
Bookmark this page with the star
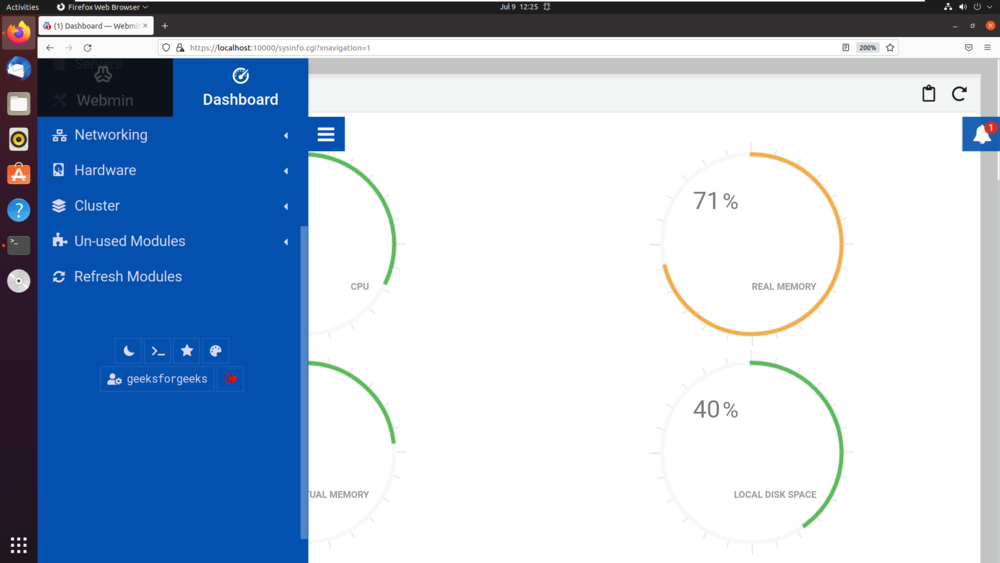[890, 48]
